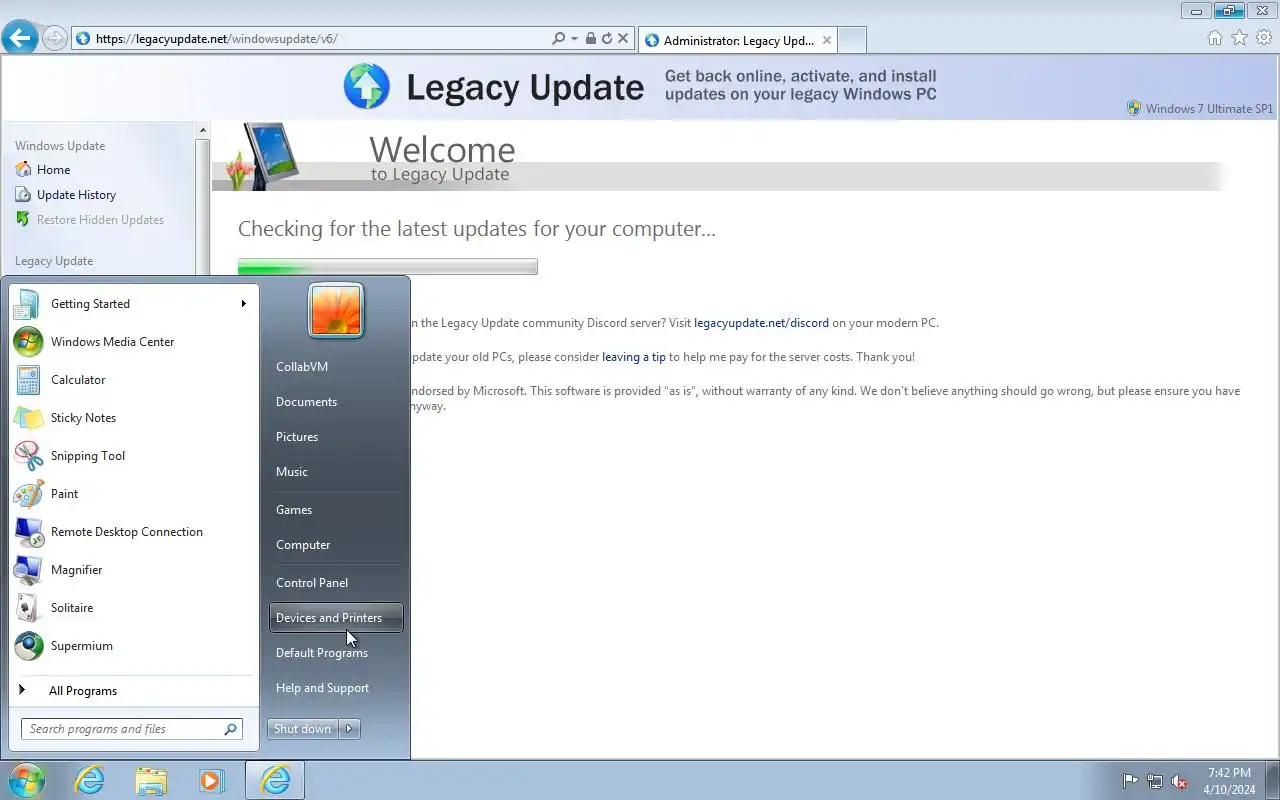Go back with the browser Back button
Image resolution: width=1280 pixels, height=800 pixels.
pyautogui.click(x=19, y=38)
